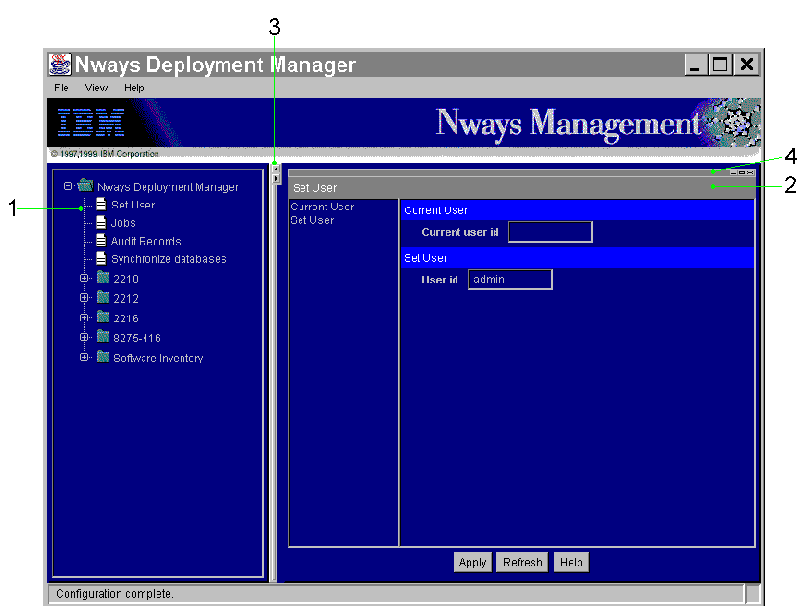Select the 2212 folder icon
The width and height of the screenshot is (800, 606).
point(103,298)
